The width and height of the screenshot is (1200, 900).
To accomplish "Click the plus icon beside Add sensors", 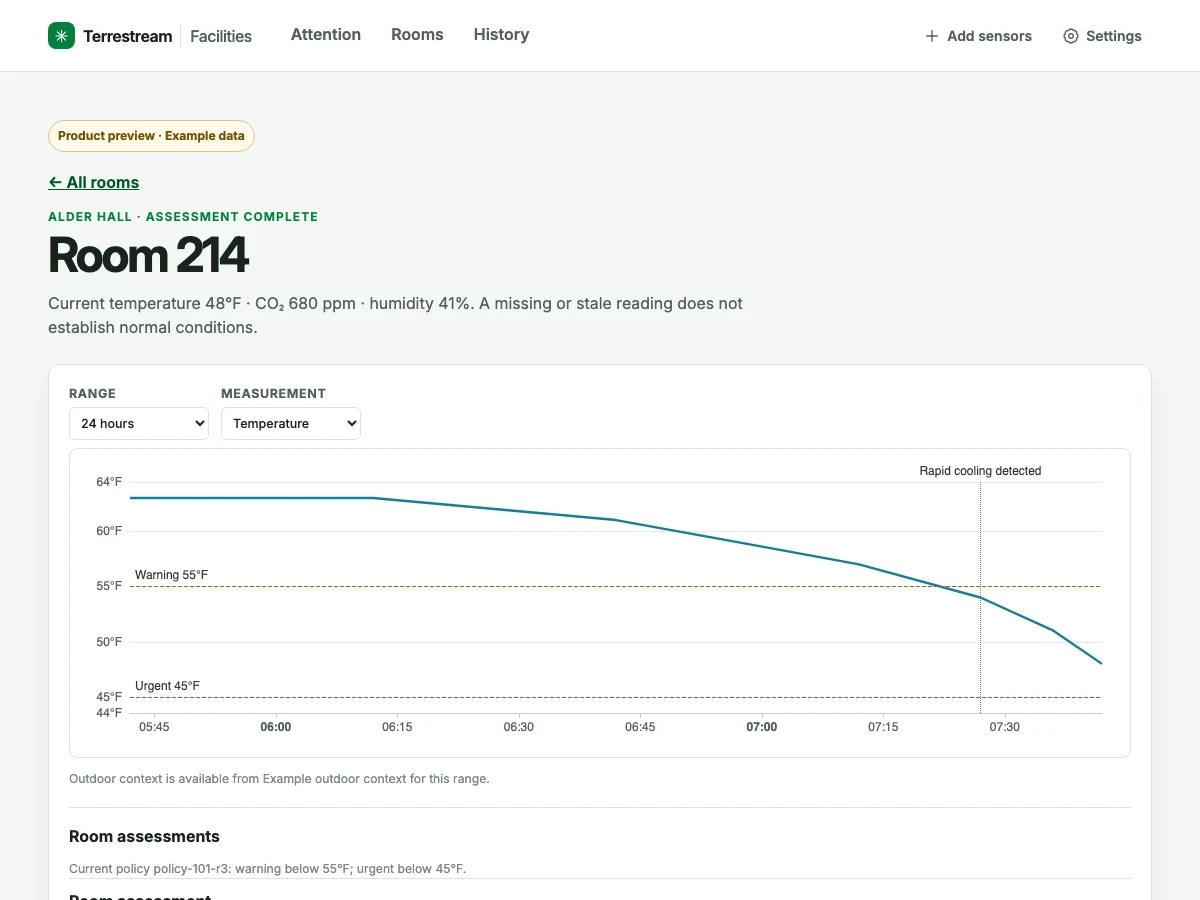I will (x=932, y=36).
